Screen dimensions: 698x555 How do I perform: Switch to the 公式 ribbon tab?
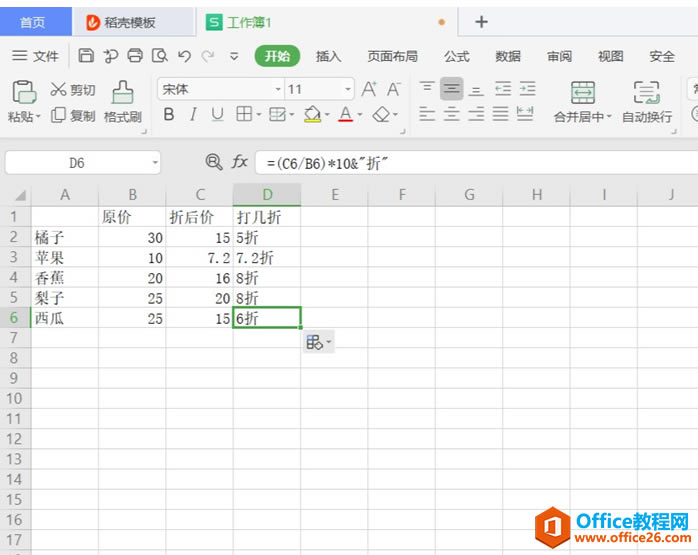coord(457,57)
